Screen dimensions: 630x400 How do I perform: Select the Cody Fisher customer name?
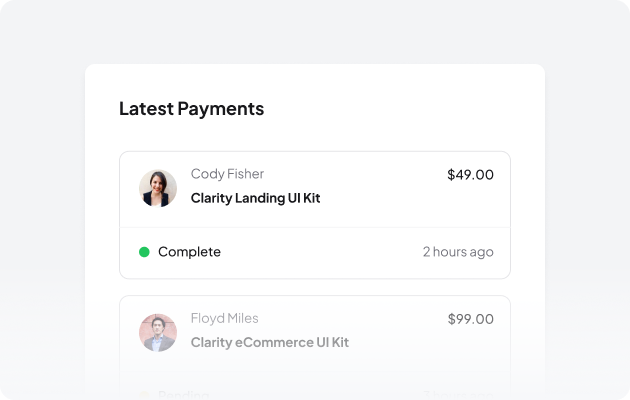click(227, 174)
